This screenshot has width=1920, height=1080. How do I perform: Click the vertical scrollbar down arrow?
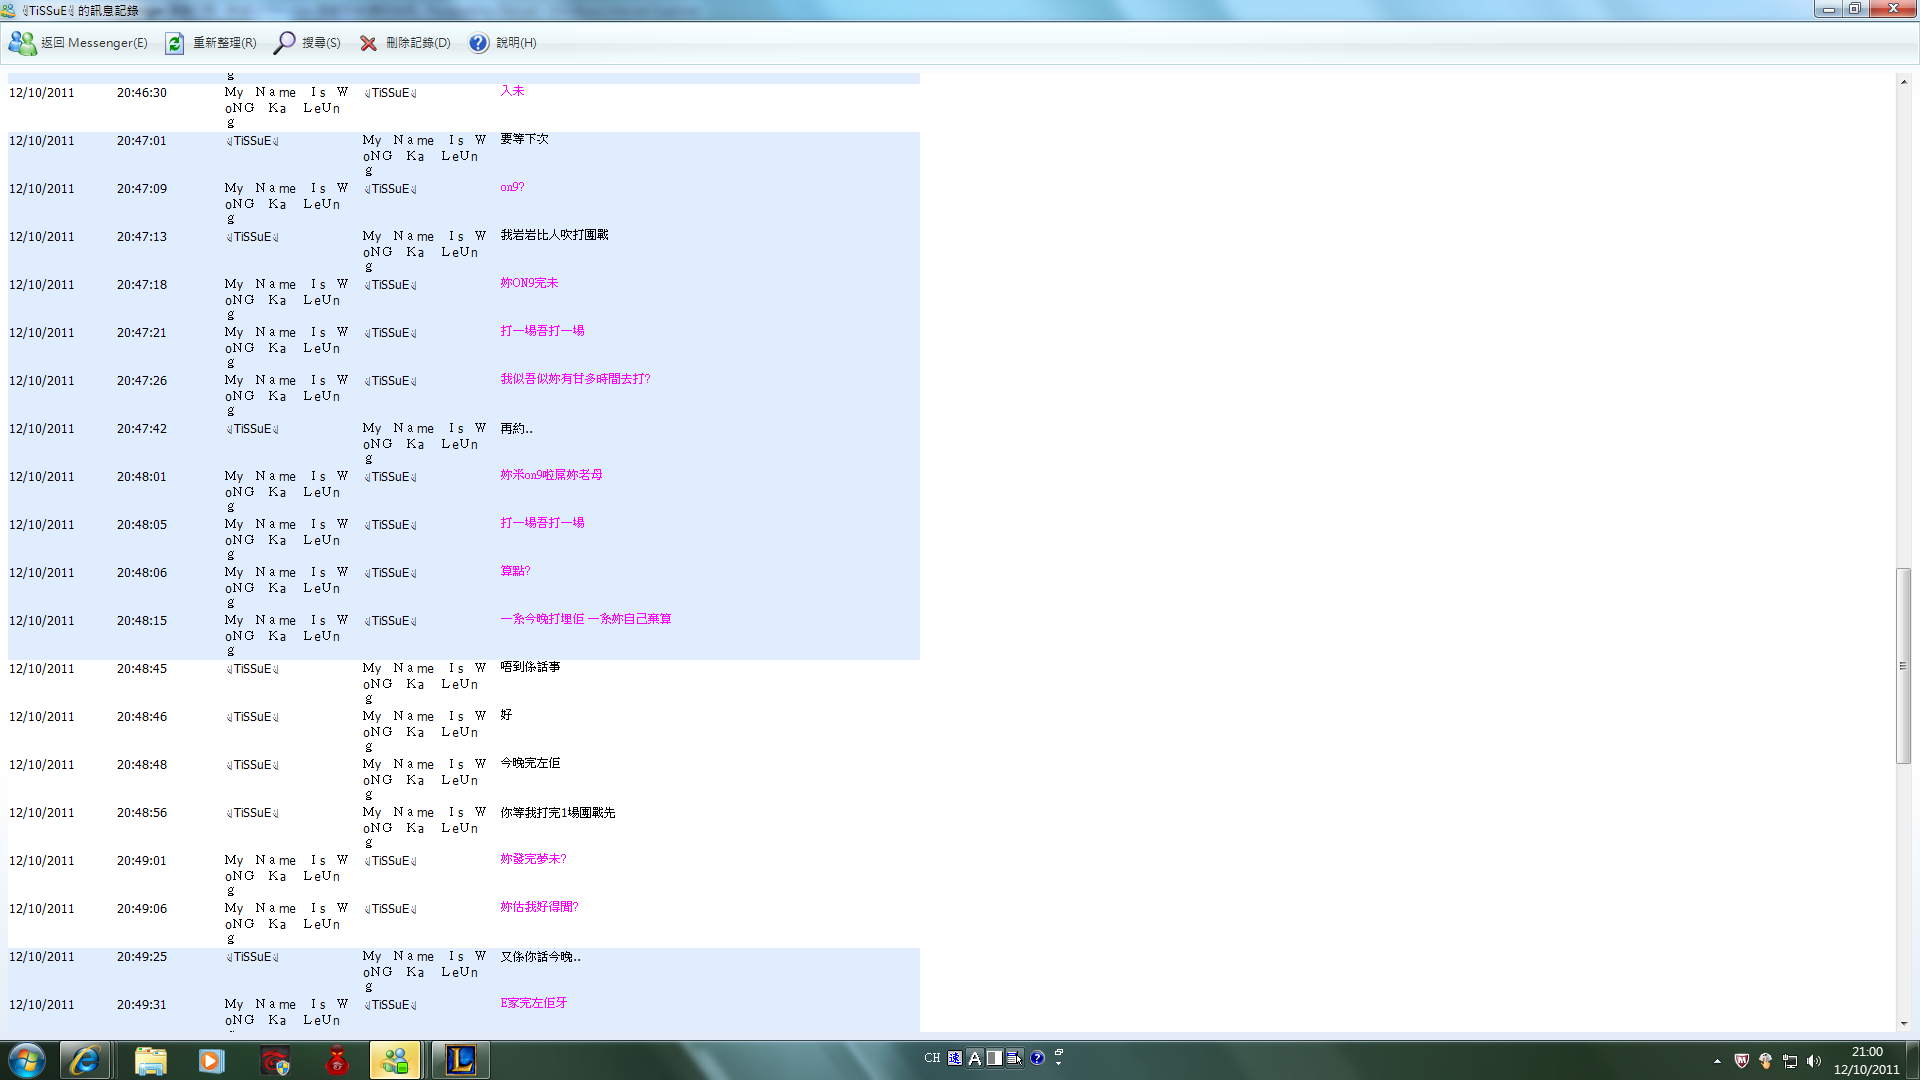[x=1903, y=1023]
